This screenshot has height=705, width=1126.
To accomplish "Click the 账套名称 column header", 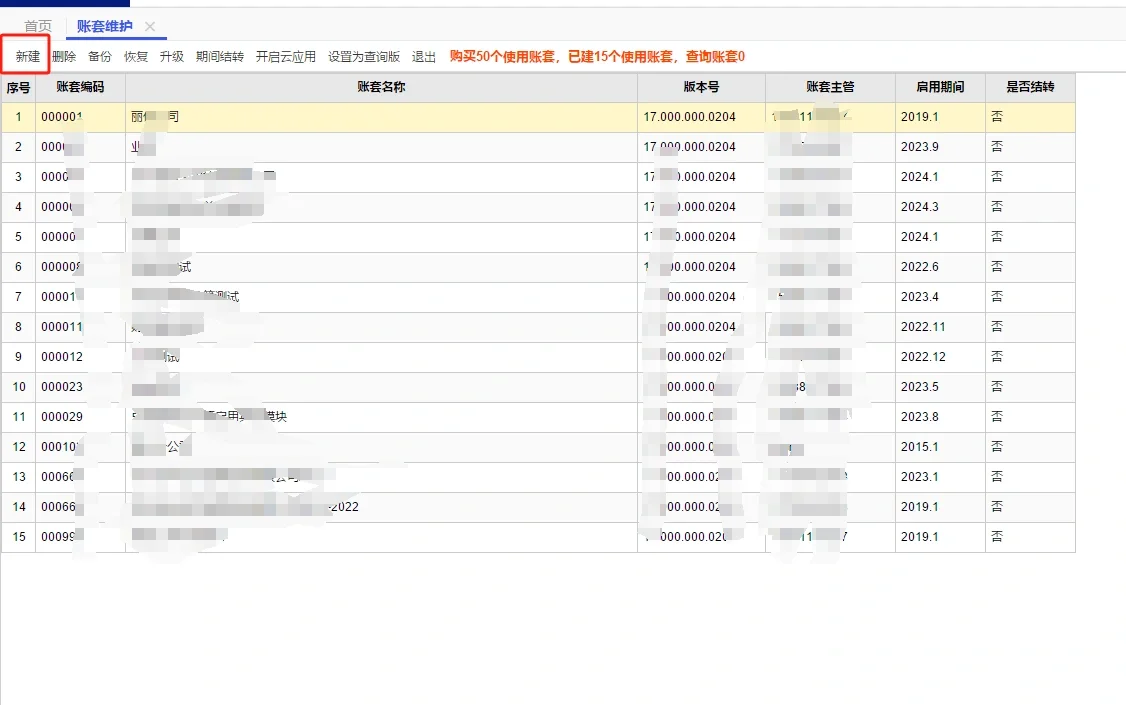I will (381, 87).
